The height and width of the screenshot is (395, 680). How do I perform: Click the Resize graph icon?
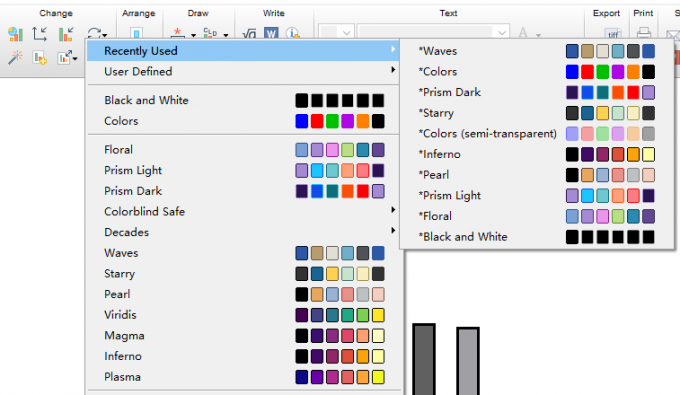(64, 57)
